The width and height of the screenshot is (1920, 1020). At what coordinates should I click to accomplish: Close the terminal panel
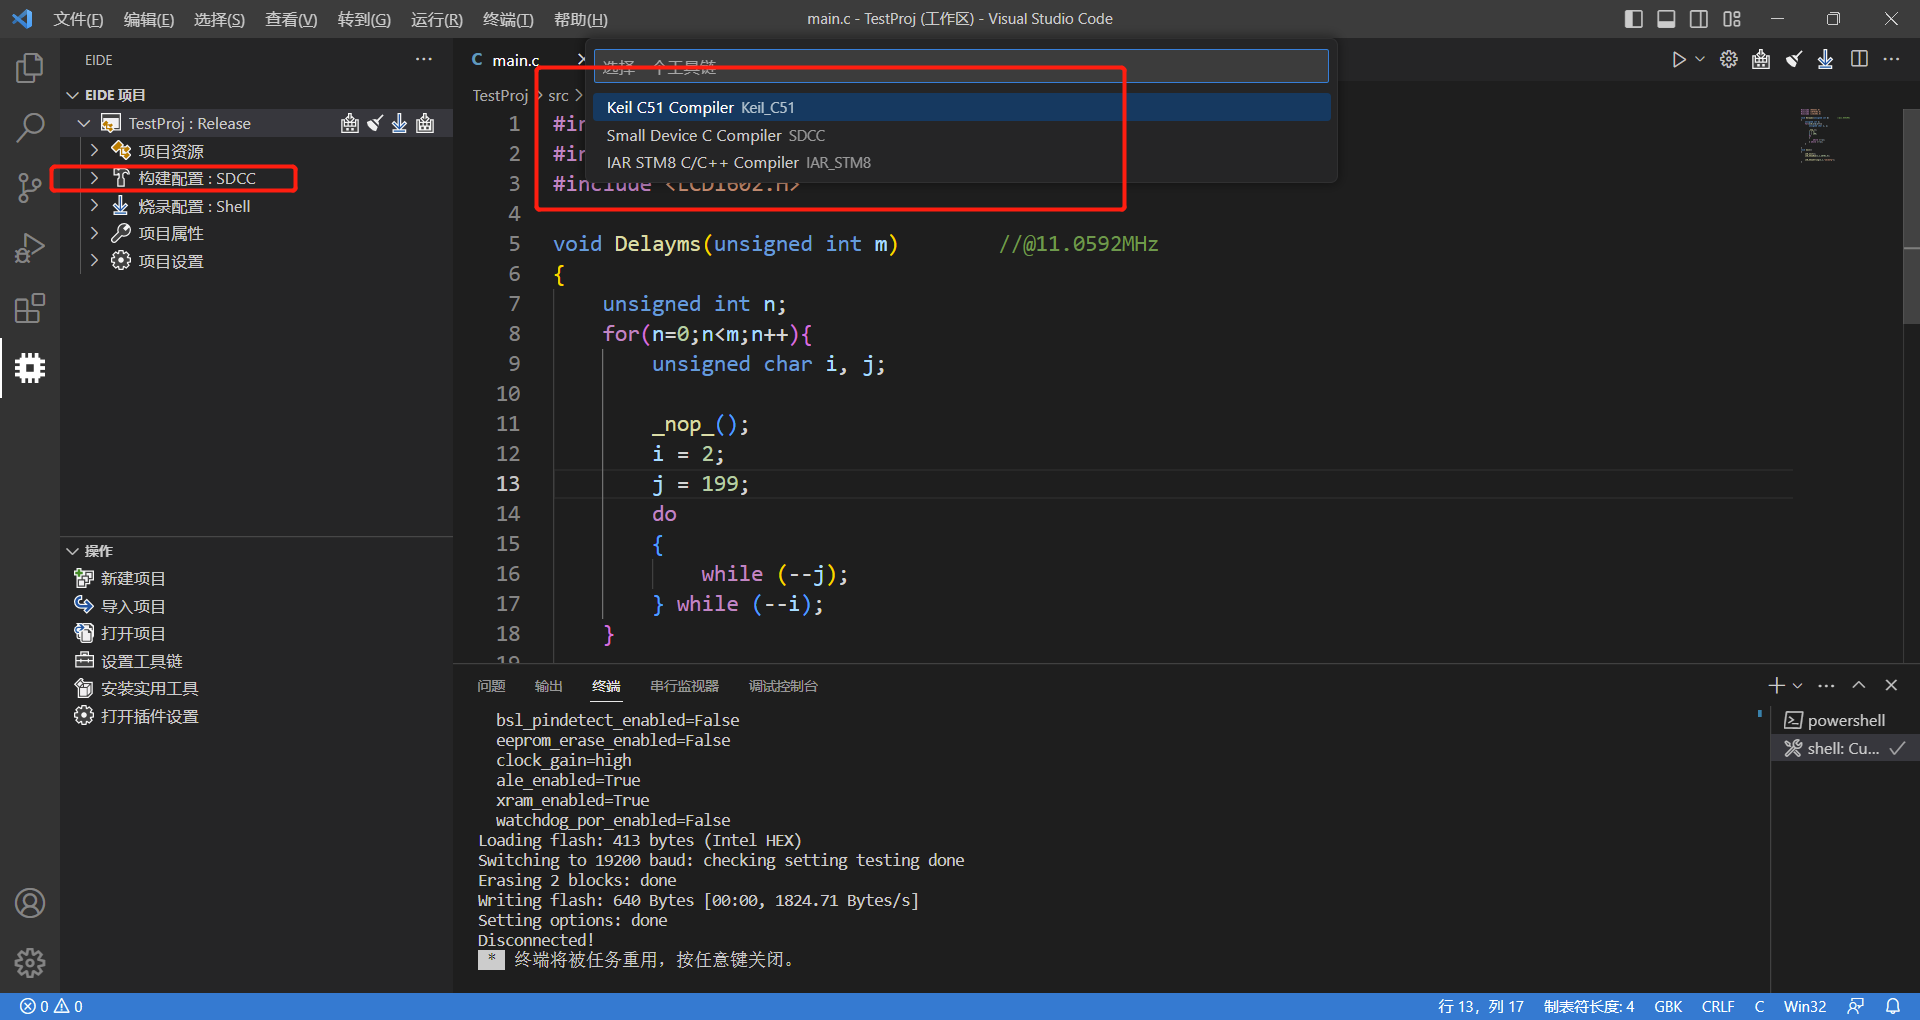point(1891,686)
